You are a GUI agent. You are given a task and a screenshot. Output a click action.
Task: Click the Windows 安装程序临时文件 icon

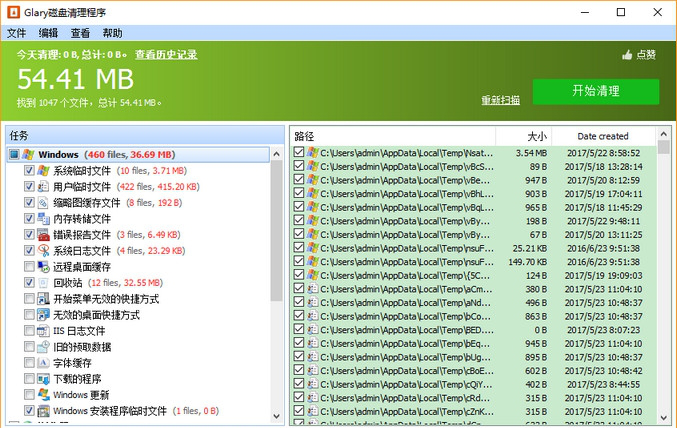point(43,410)
